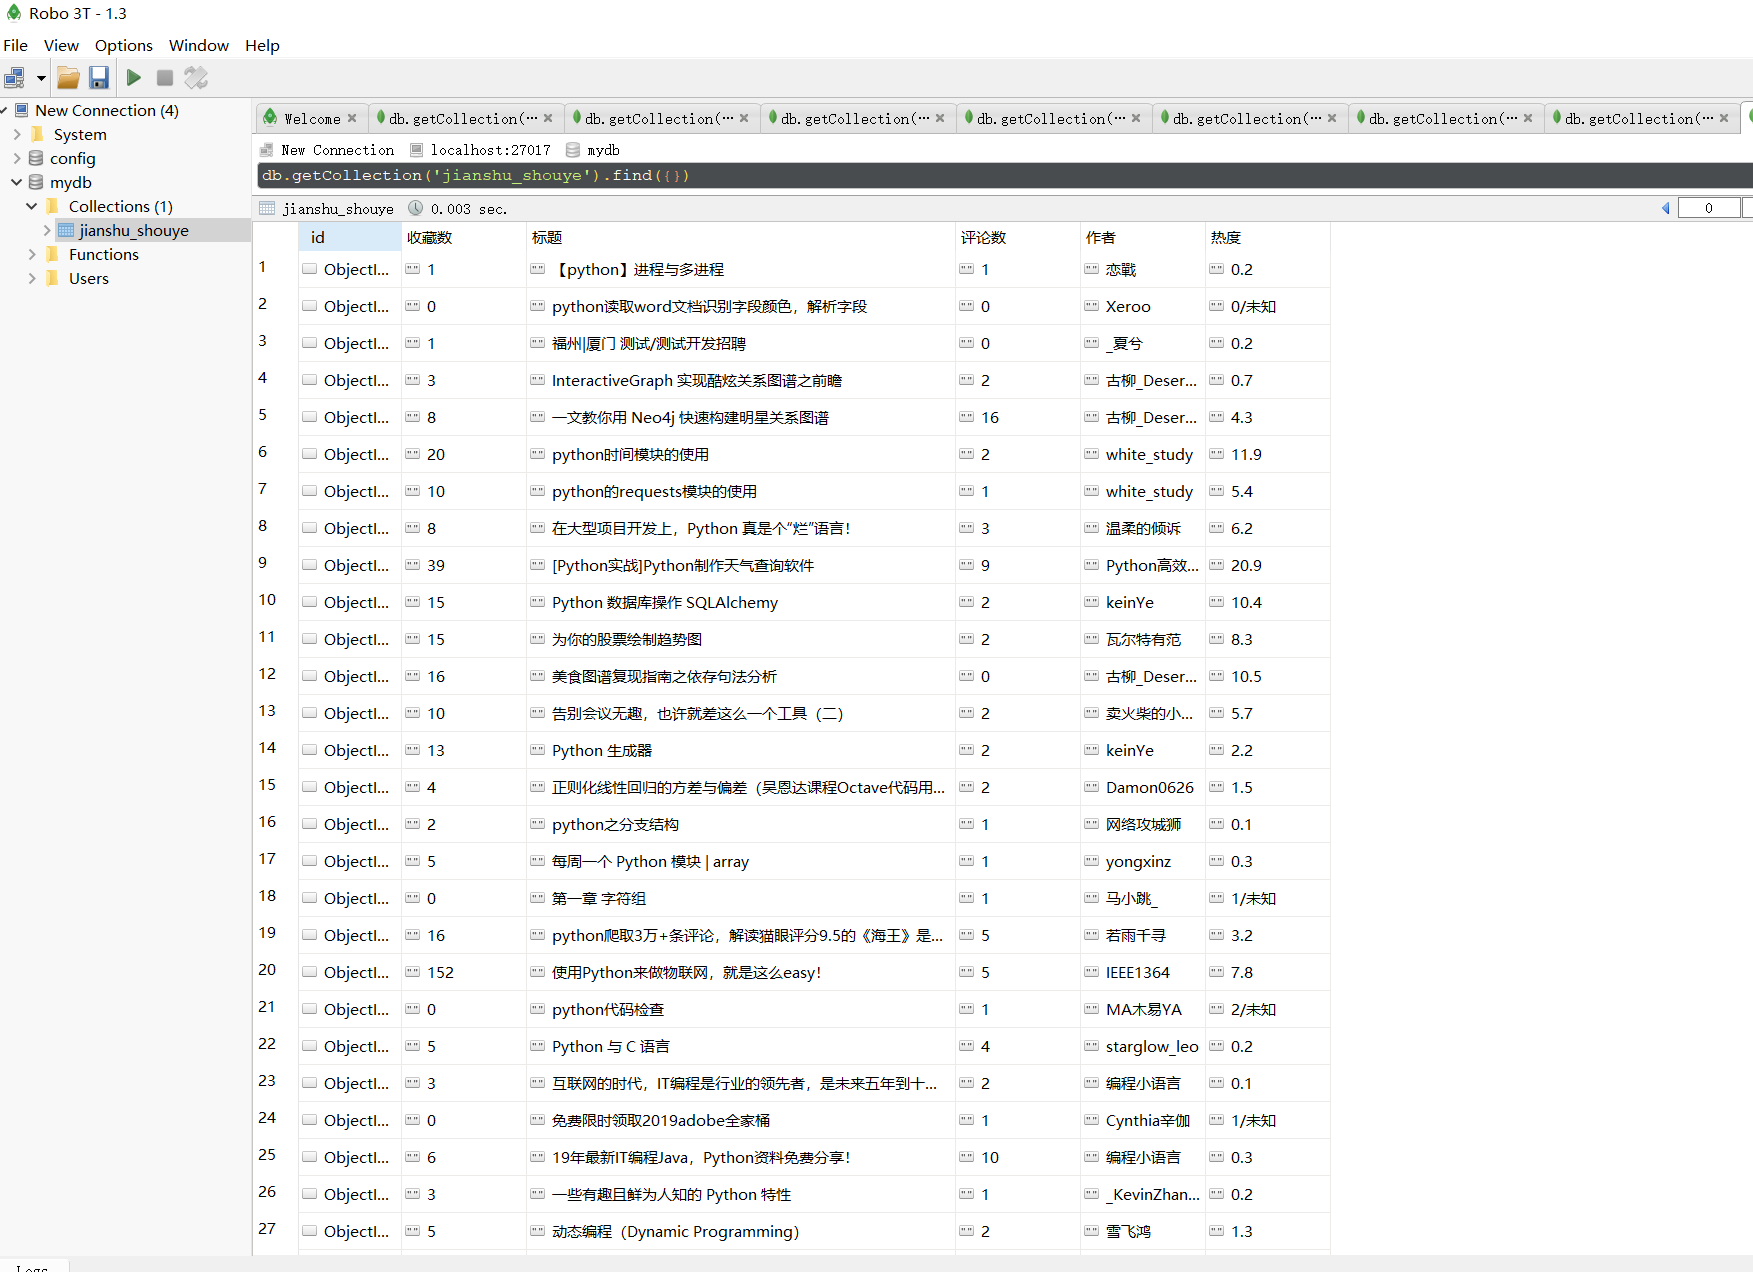Viewport: 1753px width, 1272px height.
Task: Select author cell Damon0626
Action: pos(1142,788)
